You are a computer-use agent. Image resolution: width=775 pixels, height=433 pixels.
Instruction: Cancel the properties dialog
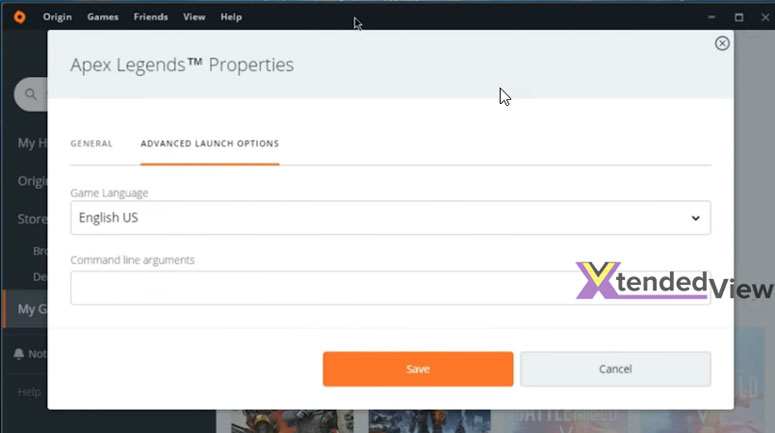click(615, 369)
